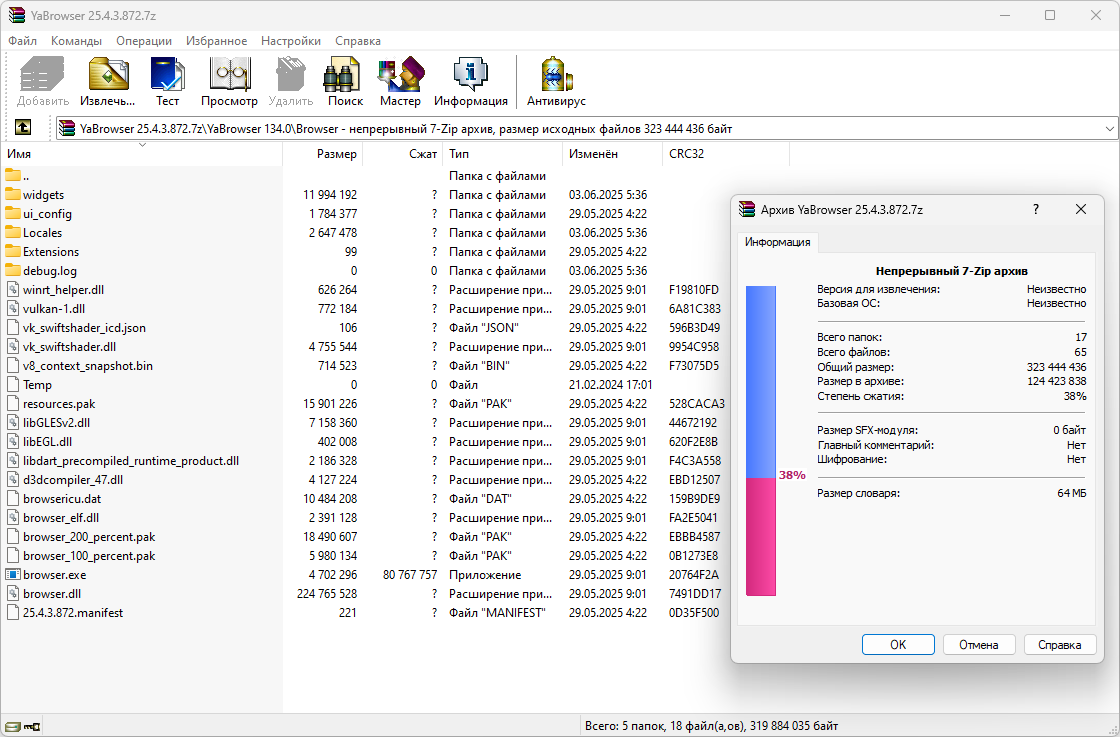Open the View (Просмотр) tool

tap(229, 81)
